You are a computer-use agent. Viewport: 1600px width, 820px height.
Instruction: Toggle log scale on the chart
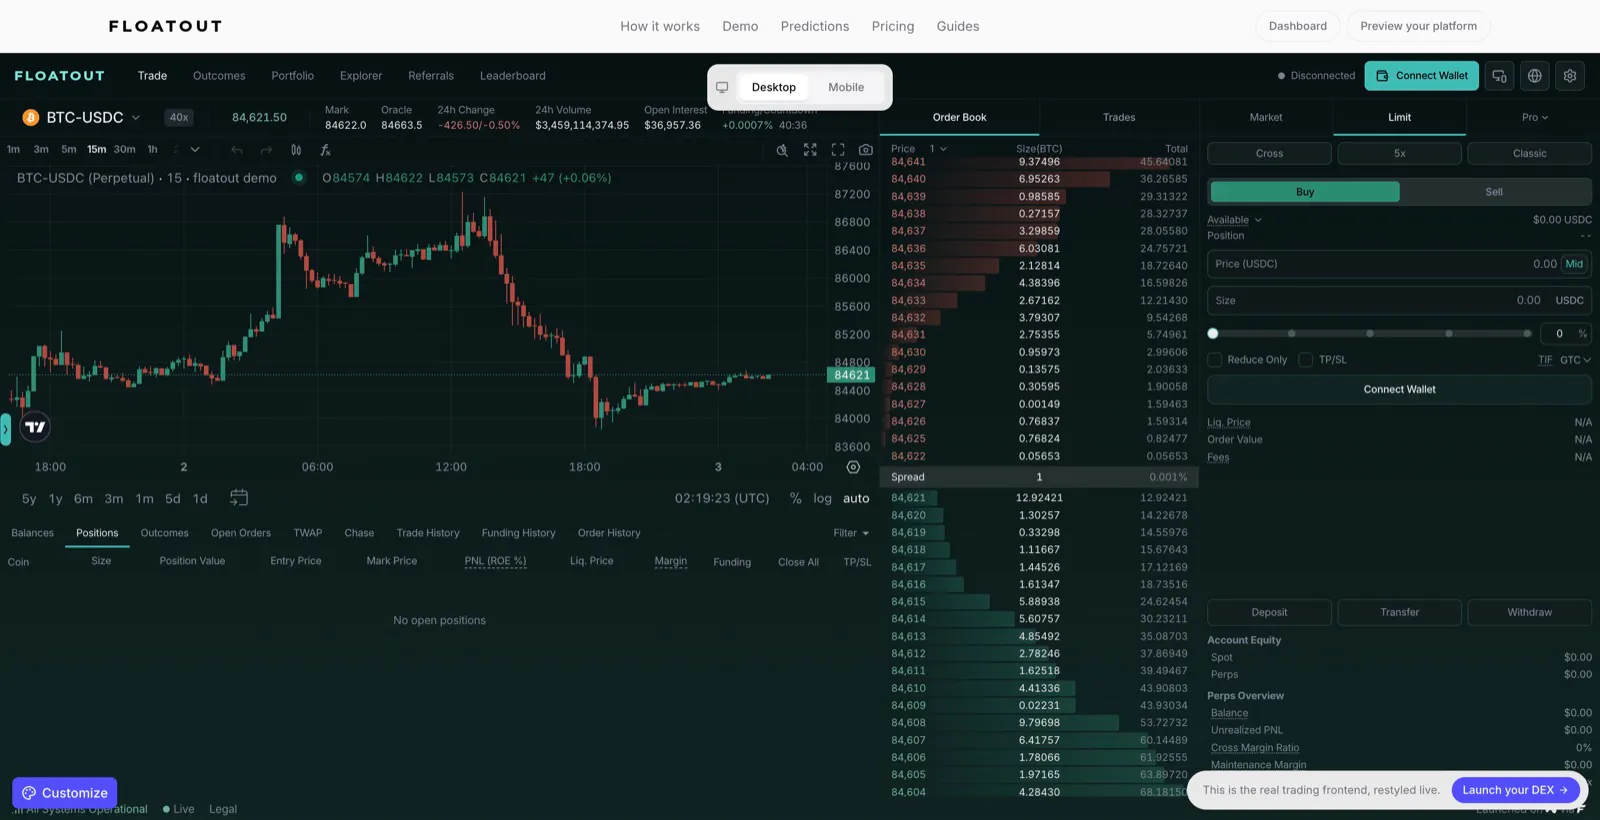click(x=822, y=498)
